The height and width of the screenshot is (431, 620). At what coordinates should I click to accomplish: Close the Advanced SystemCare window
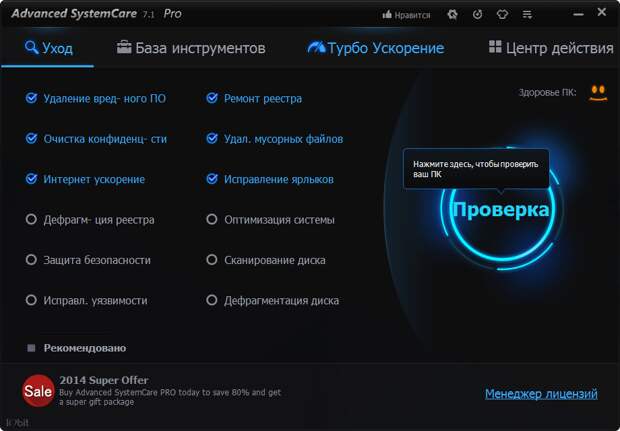(602, 12)
